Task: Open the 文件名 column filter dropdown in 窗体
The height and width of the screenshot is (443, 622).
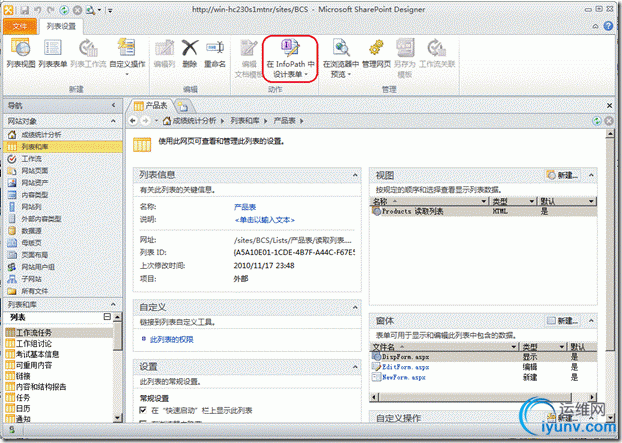Action: (514, 347)
